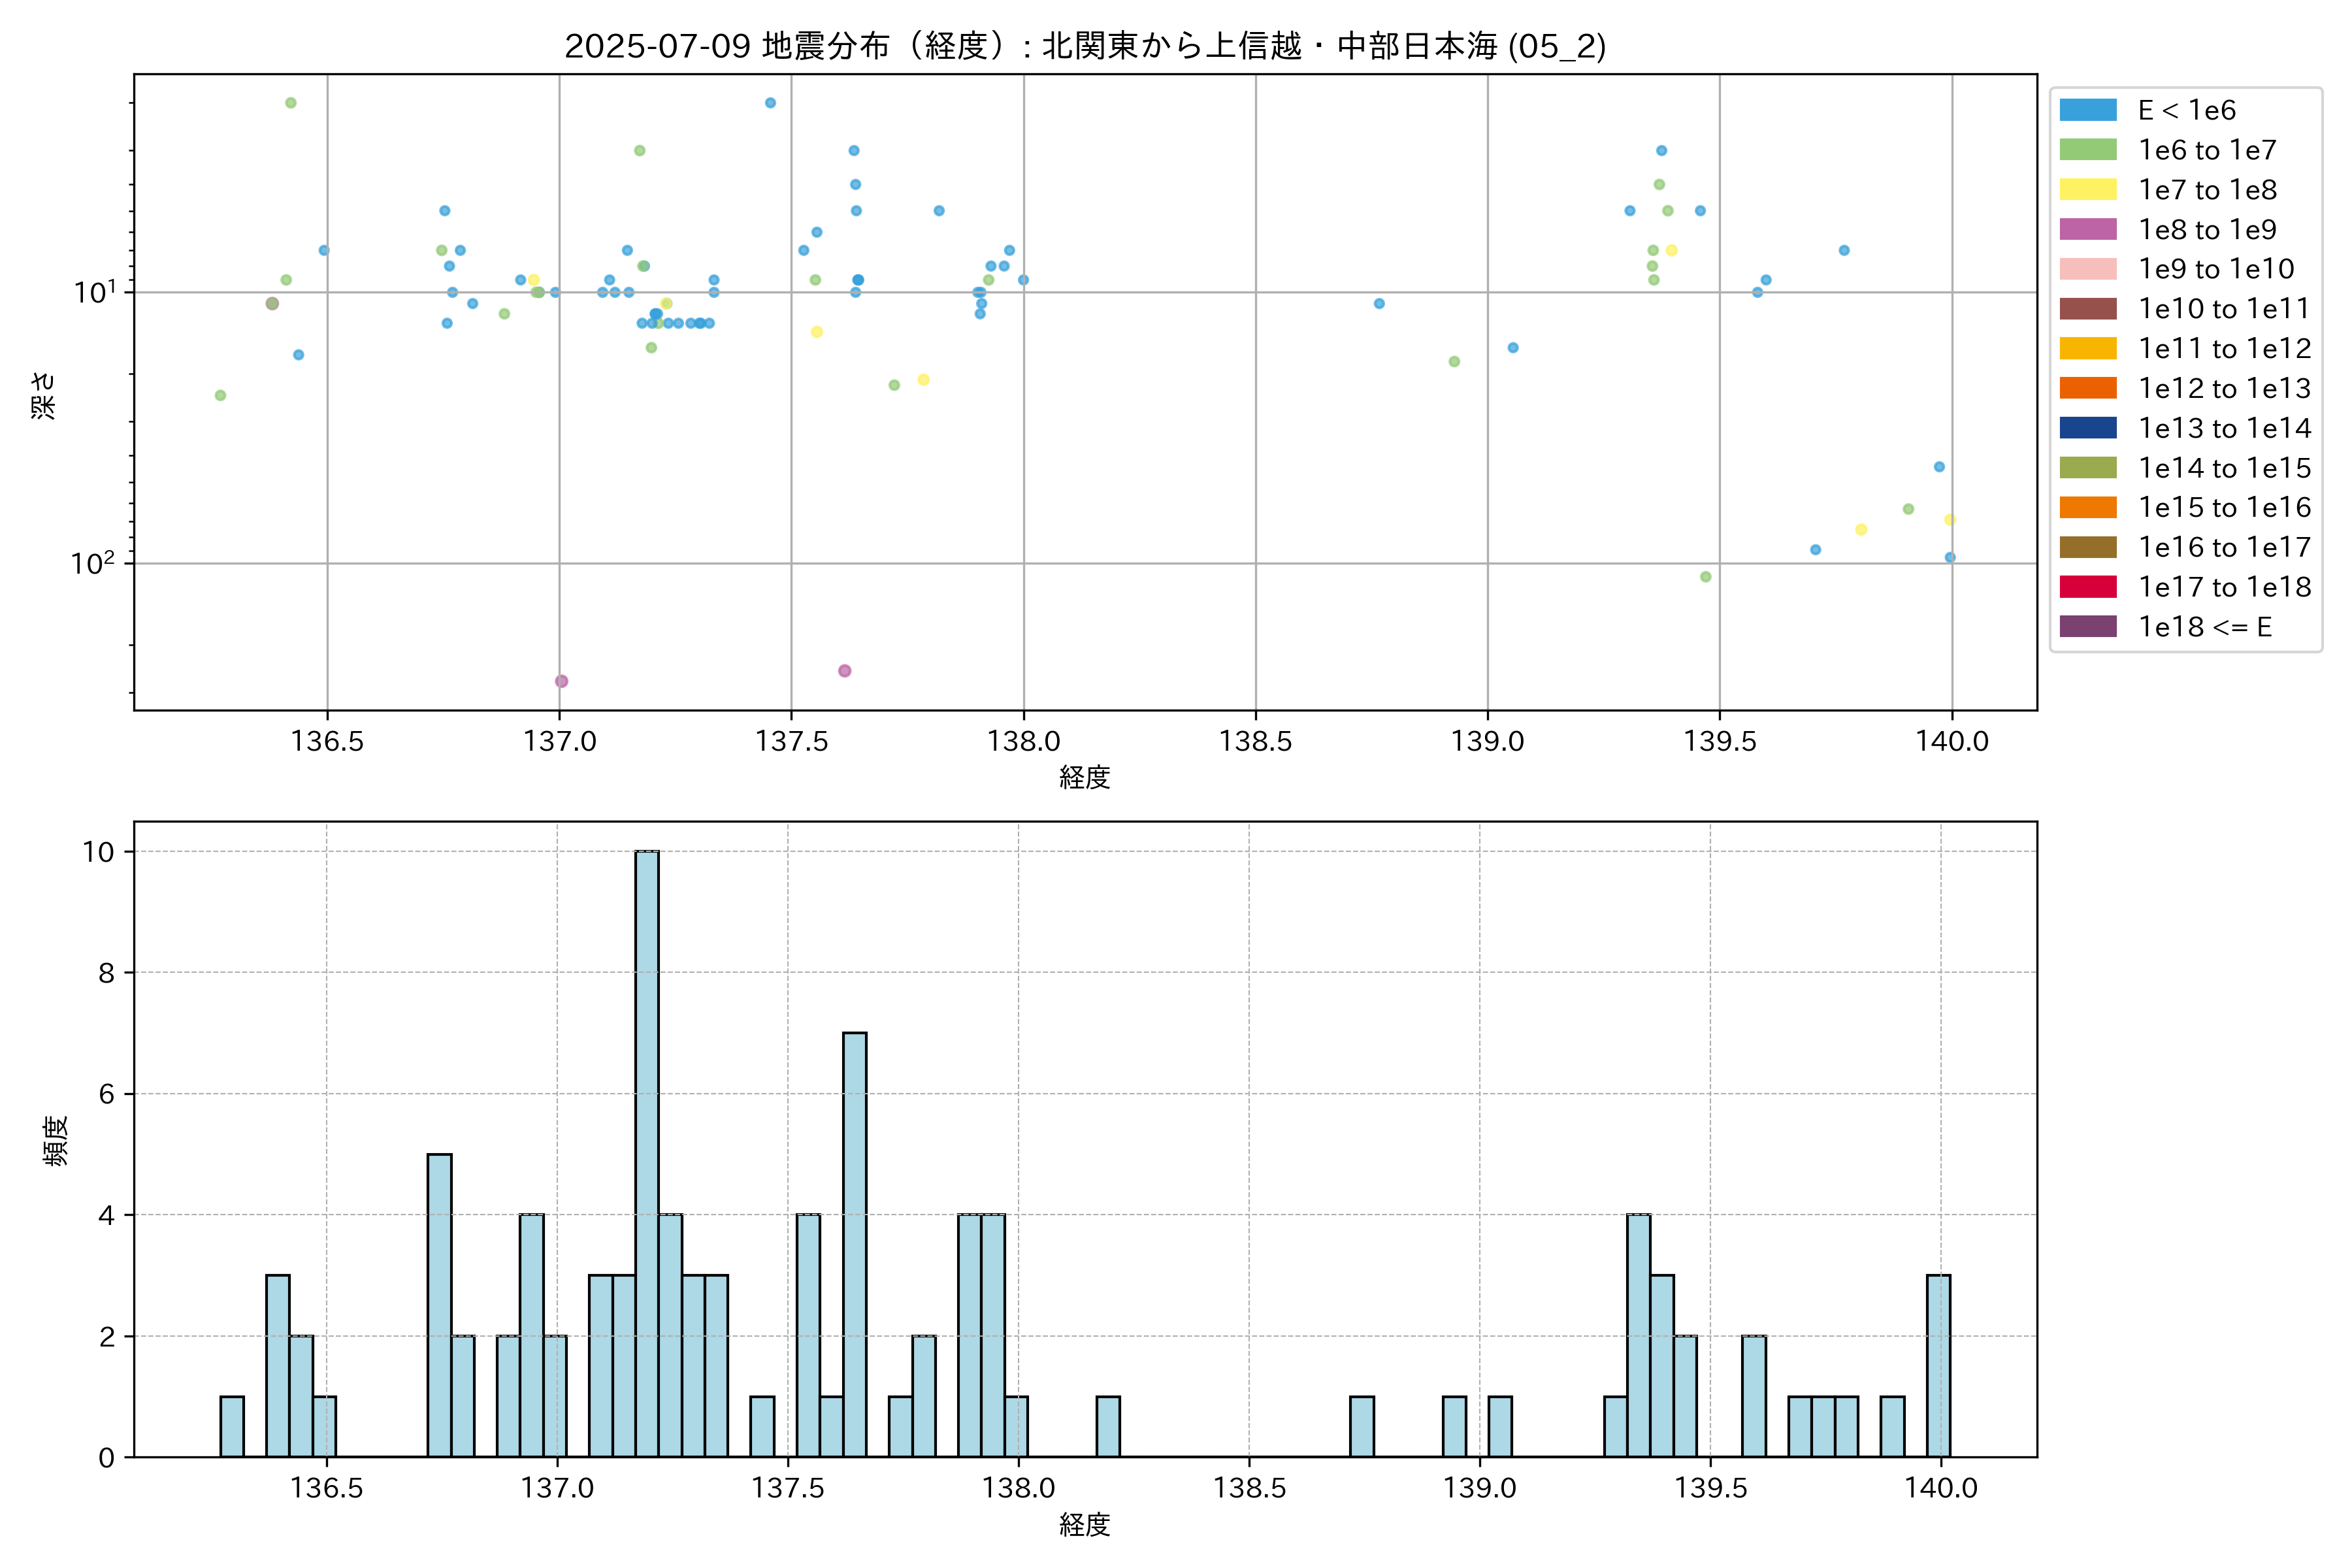Image resolution: width=2352 pixels, height=1568 pixels.
Task: Click the 138.5 tick label under histogram
Action: 1249,1488
